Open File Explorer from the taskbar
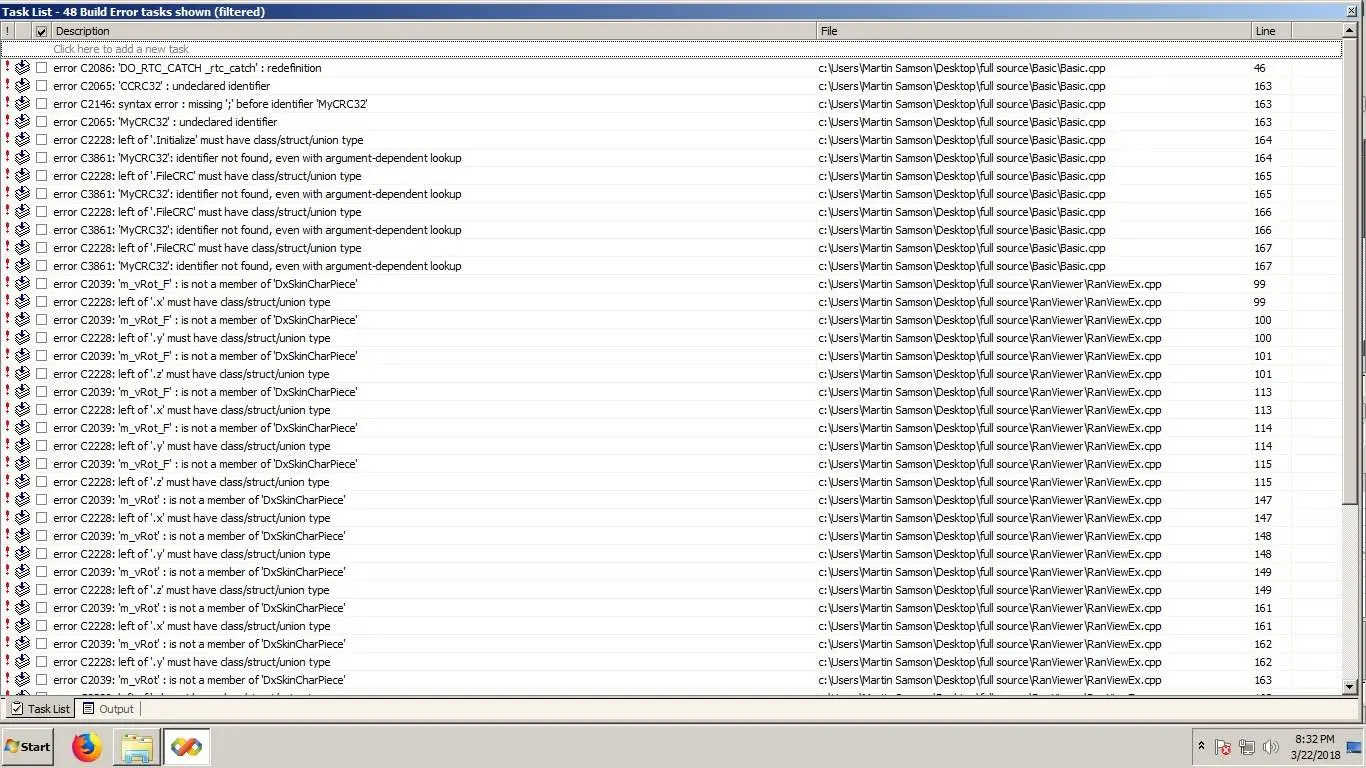Screen dimensions: 1366x768 (x=137, y=747)
